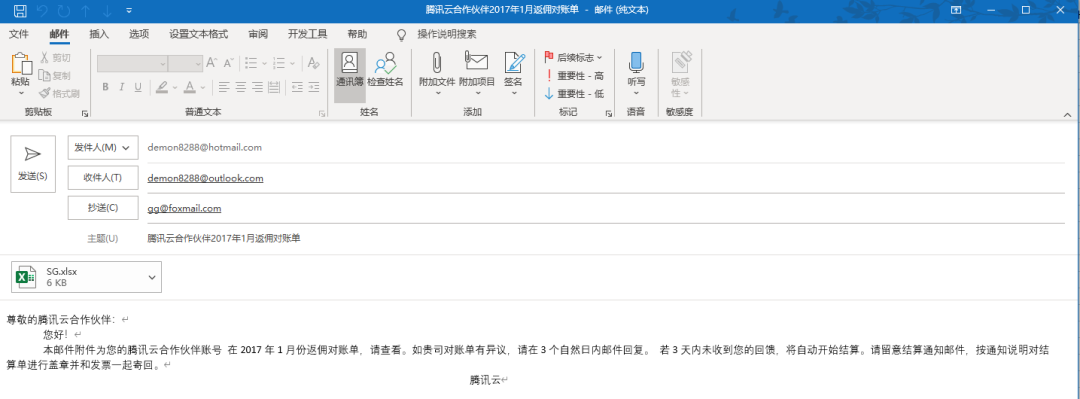The image size is (1080, 399).
Task: Toggle Low Importance (重要性 - 低)
Action: [x=573, y=94]
